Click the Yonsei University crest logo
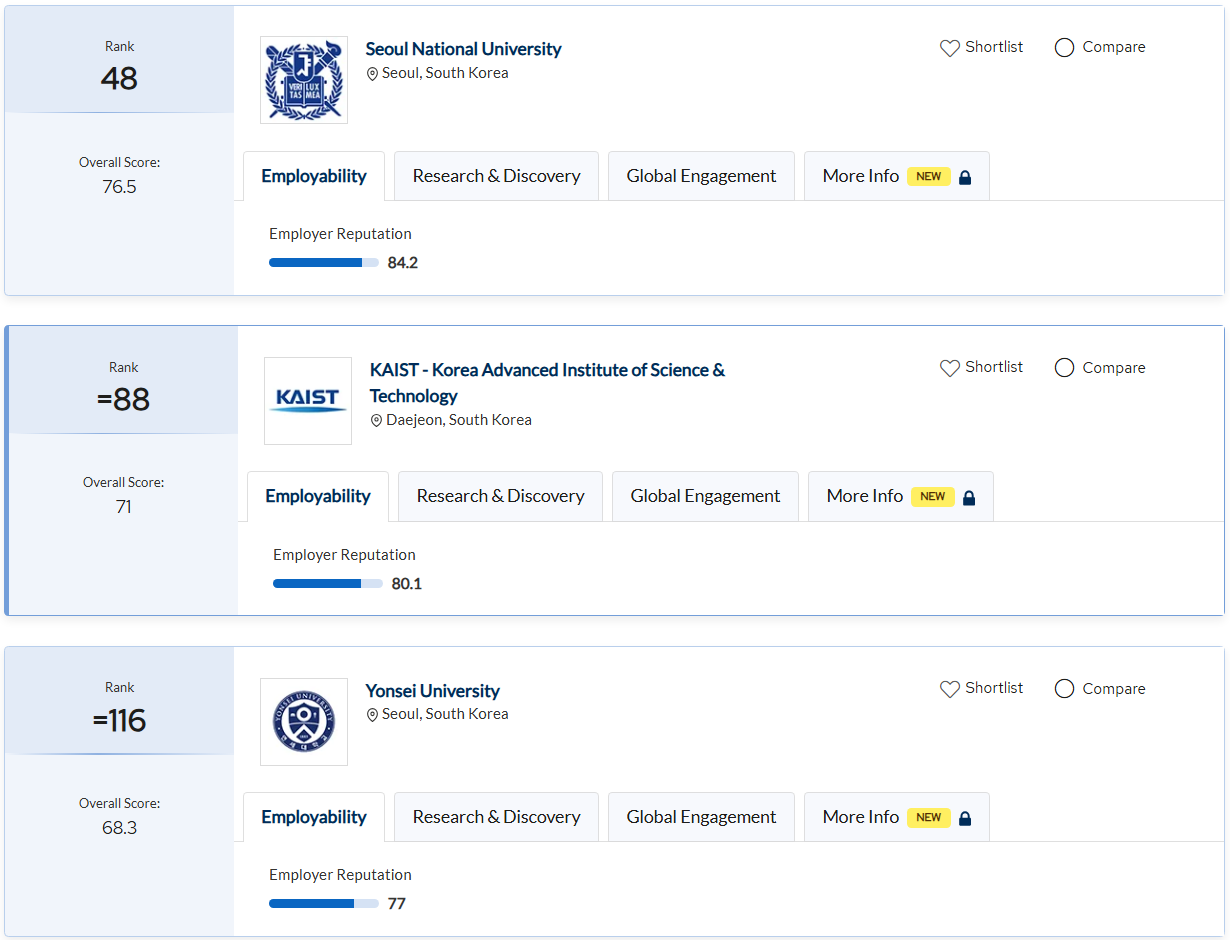The height and width of the screenshot is (940, 1230). (x=304, y=722)
